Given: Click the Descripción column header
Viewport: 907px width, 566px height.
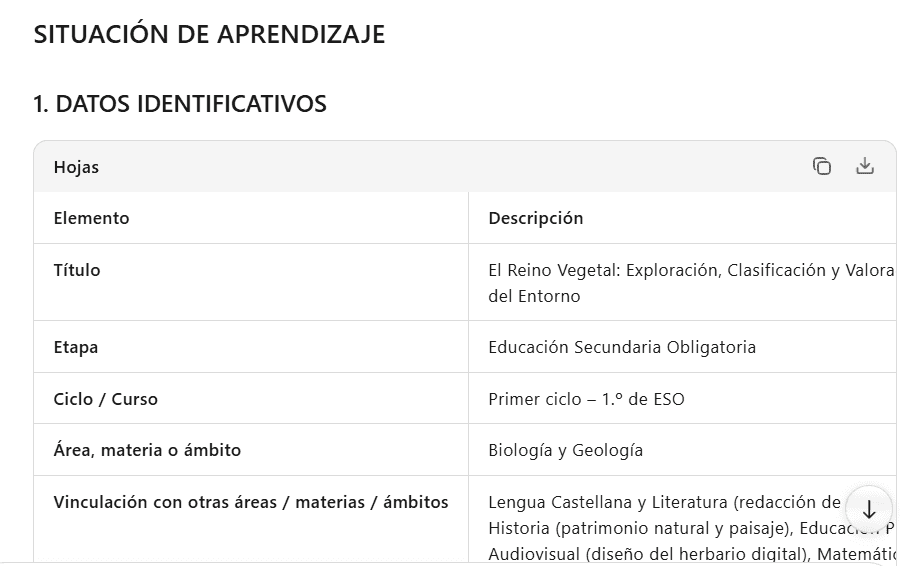Looking at the screenshot, I should click(x=536, y=218).
